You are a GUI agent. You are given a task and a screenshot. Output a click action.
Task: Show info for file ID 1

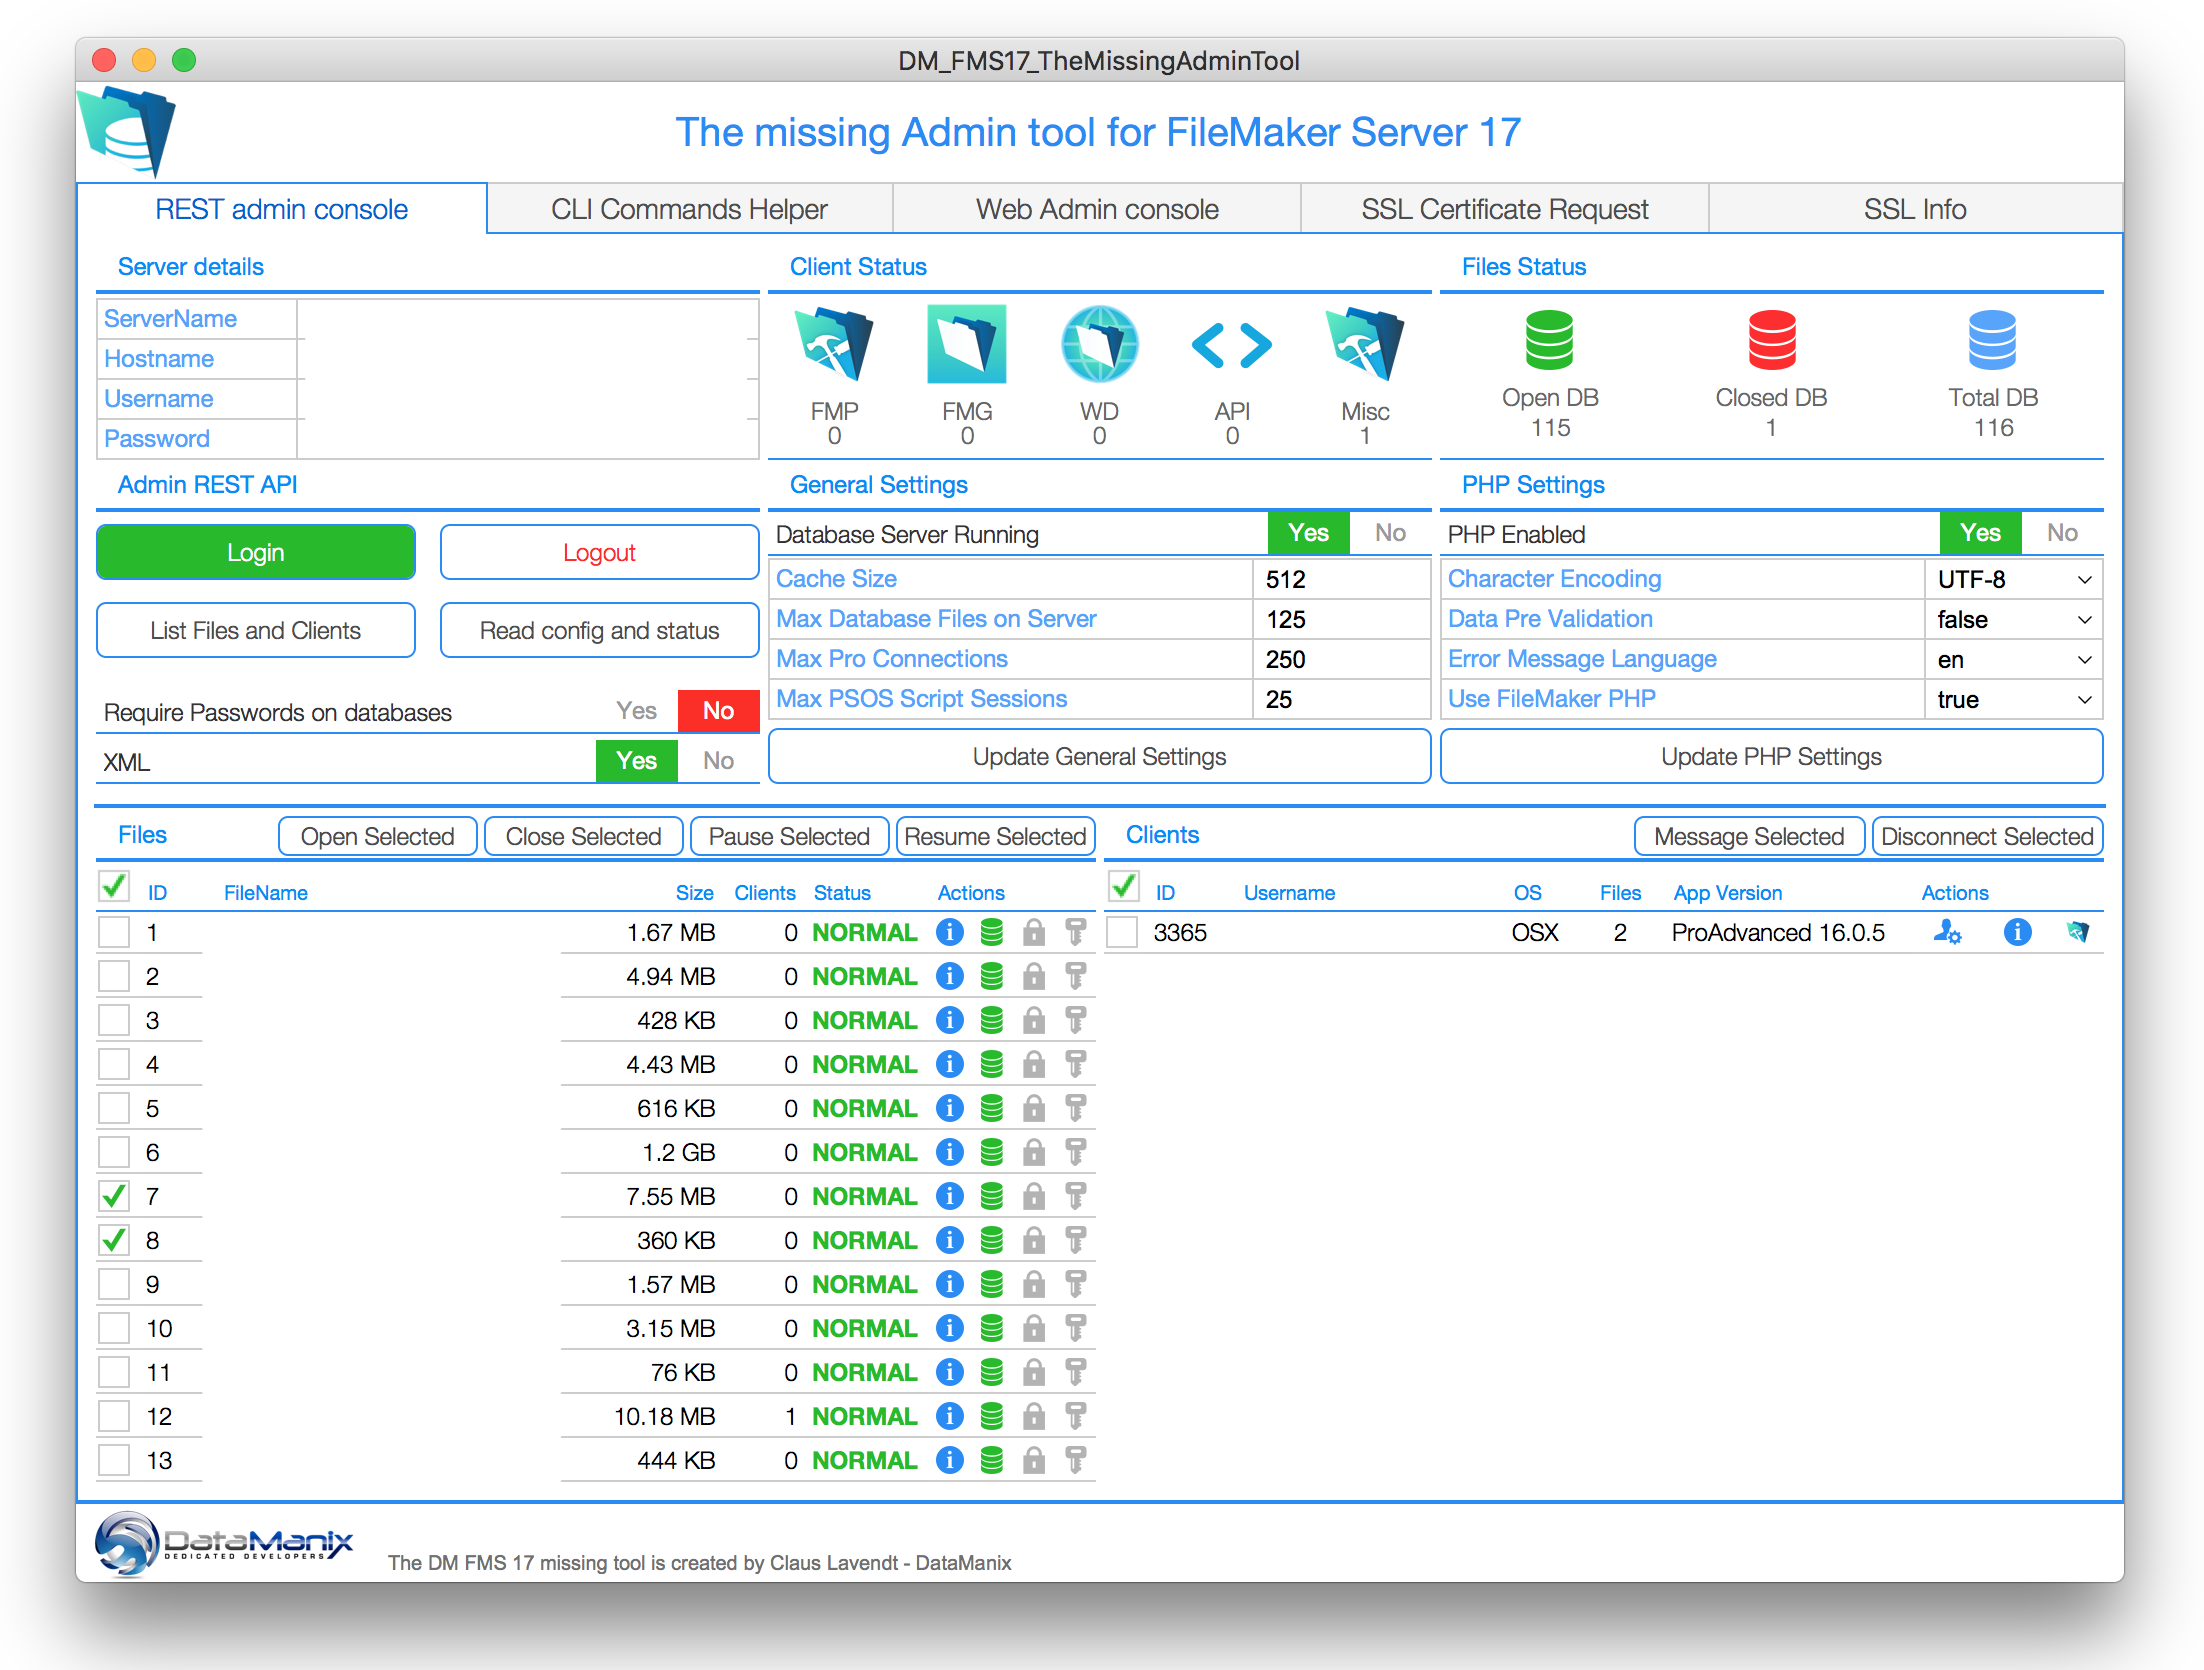pyautogui.click(x=950, y=932)
